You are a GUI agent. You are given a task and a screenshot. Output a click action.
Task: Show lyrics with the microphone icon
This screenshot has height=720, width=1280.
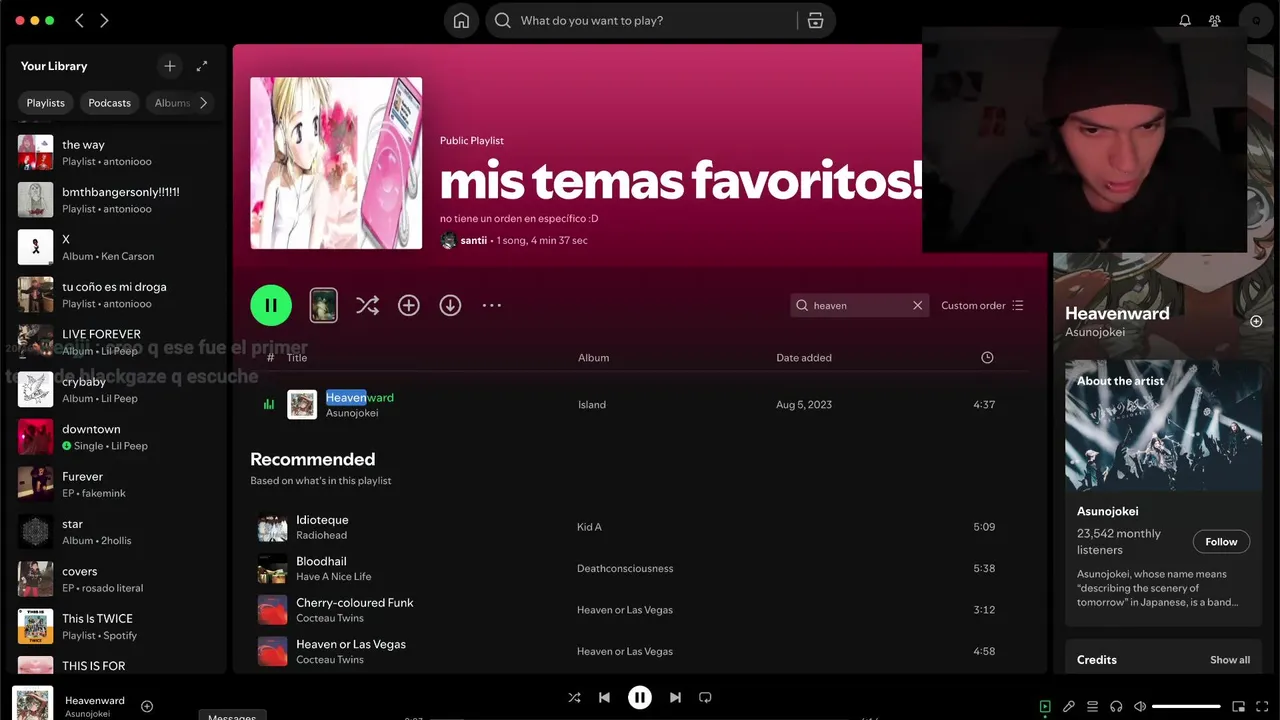[x=1069, y=706]
